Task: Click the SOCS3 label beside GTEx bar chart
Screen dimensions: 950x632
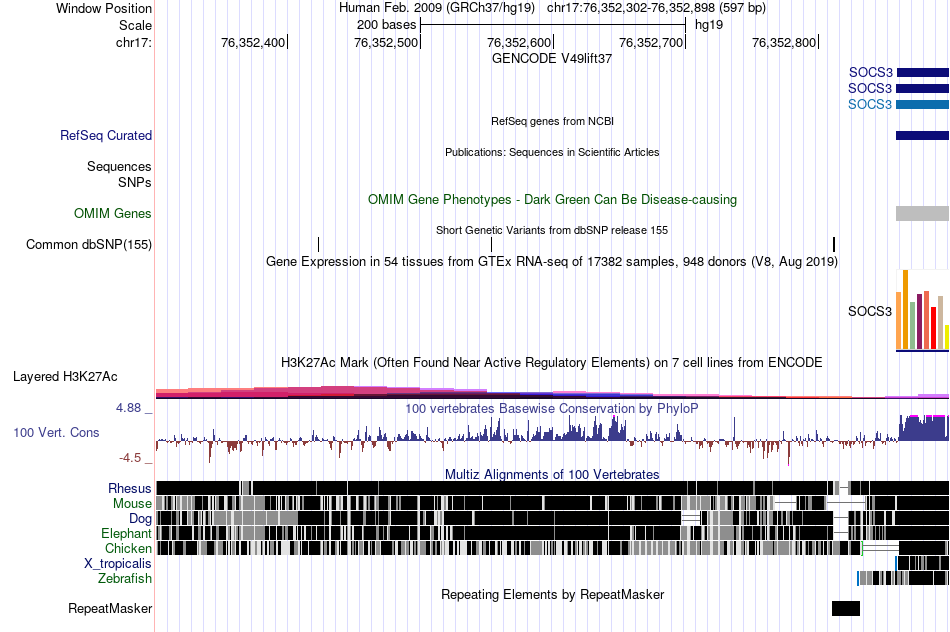Action: coord(870,311)
